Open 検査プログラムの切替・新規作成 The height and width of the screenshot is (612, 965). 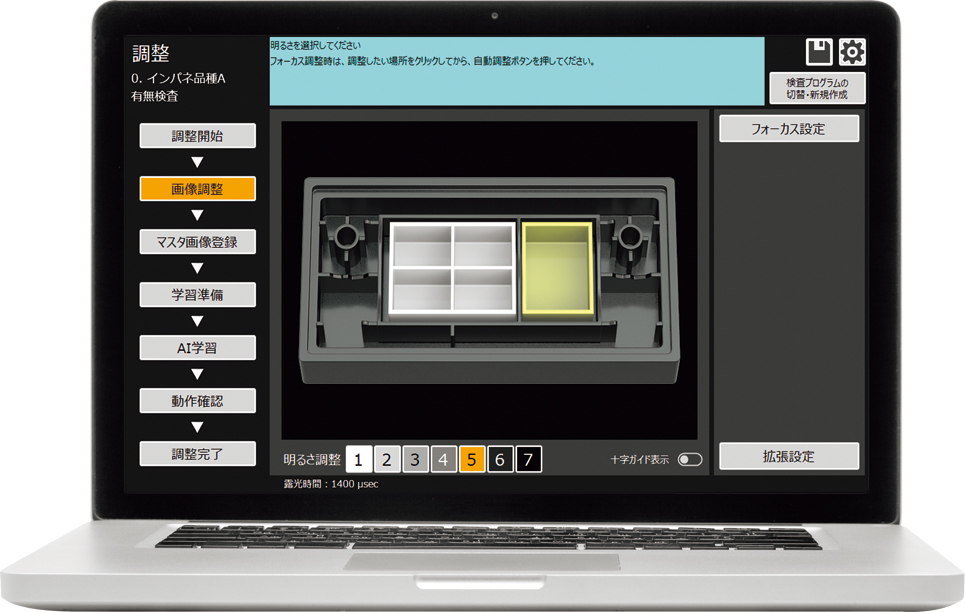pyautogui.click(x=816, y=88)
